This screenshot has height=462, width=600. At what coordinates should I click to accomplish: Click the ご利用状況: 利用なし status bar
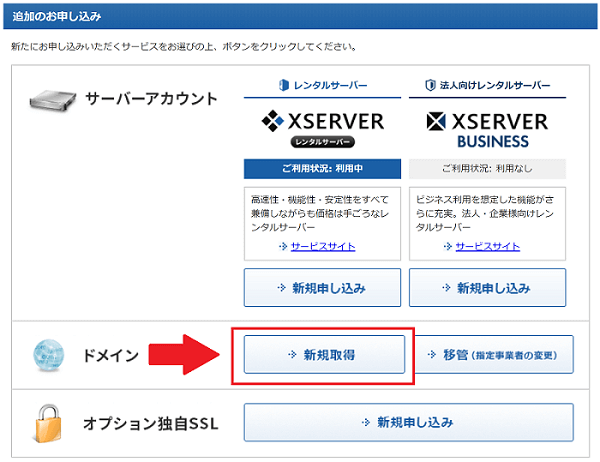(x=487, y=168)
